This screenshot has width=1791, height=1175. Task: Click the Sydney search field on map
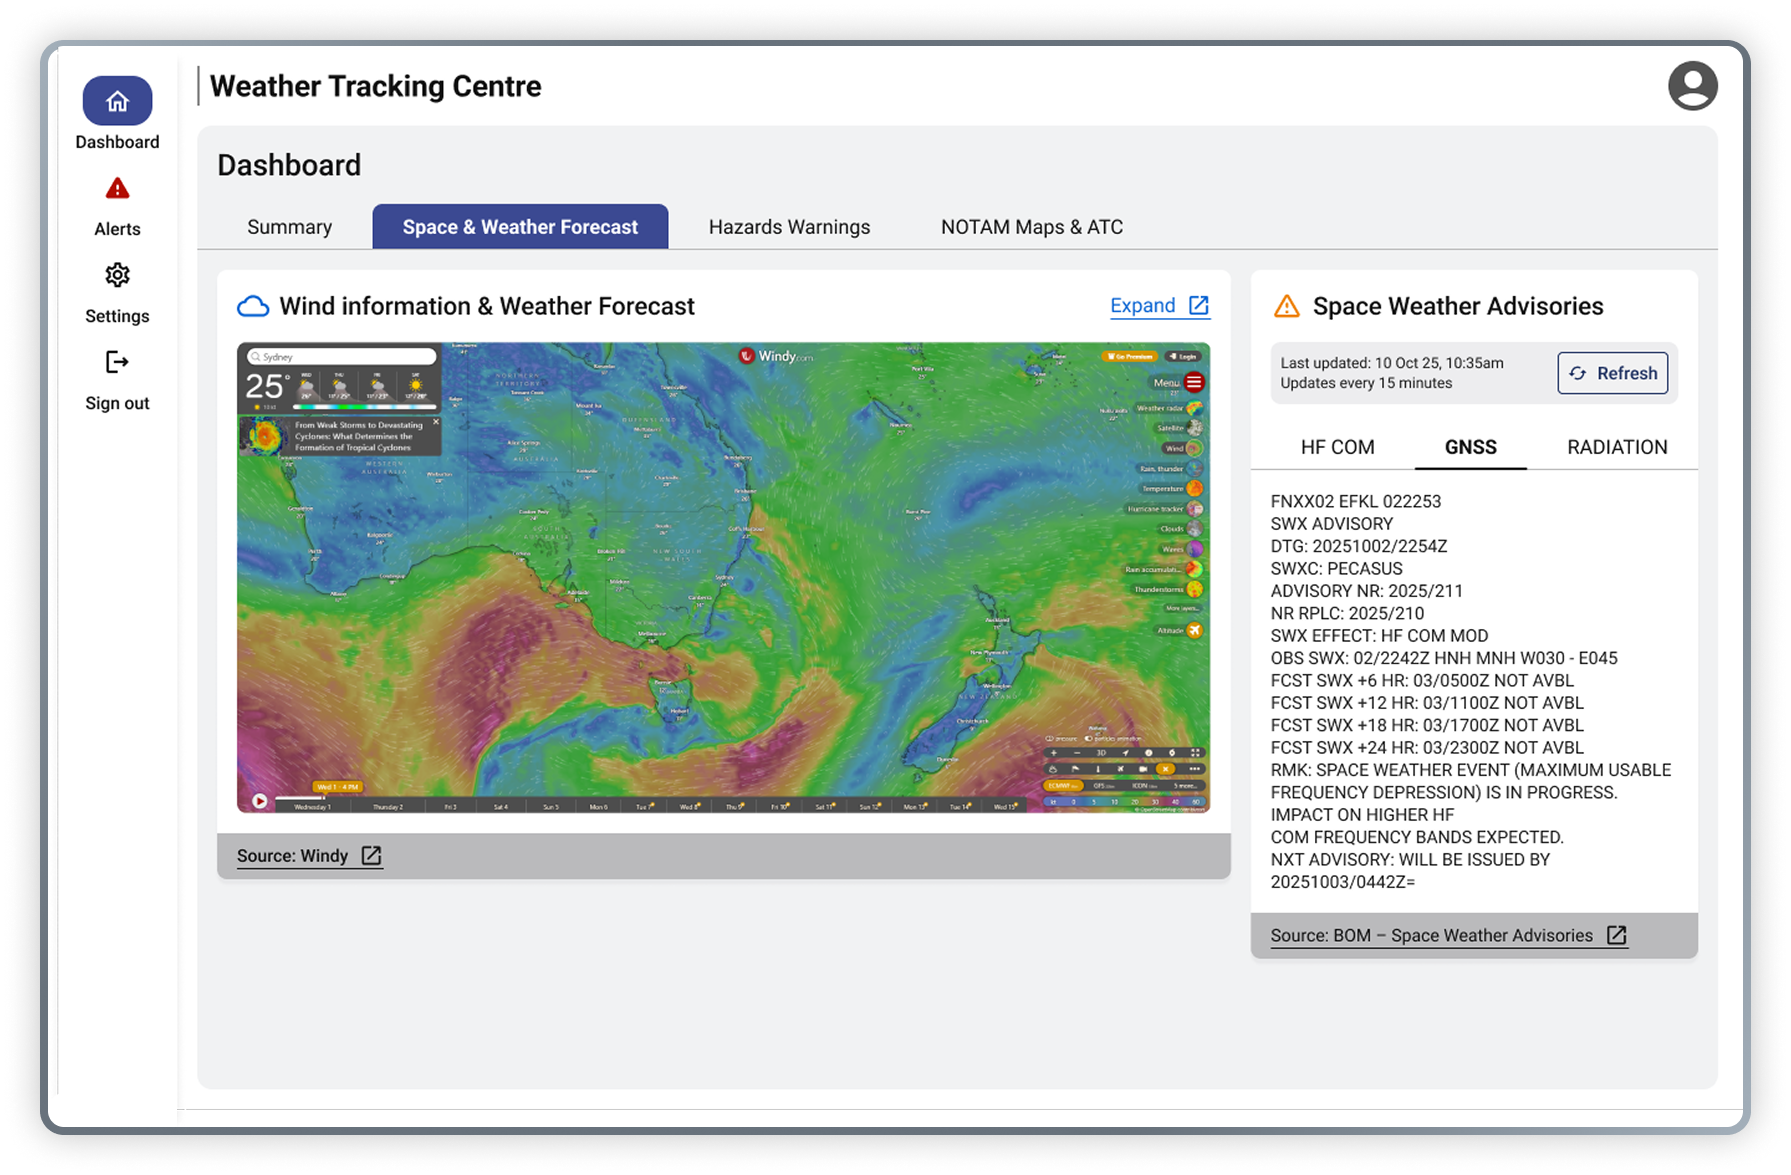coord(342,357)
